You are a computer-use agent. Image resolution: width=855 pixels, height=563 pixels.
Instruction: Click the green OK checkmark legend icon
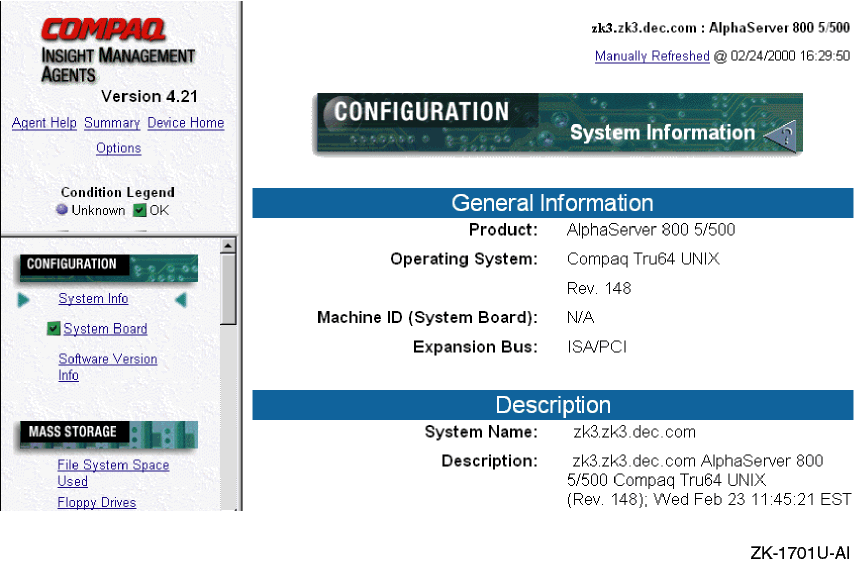(140, 210)
